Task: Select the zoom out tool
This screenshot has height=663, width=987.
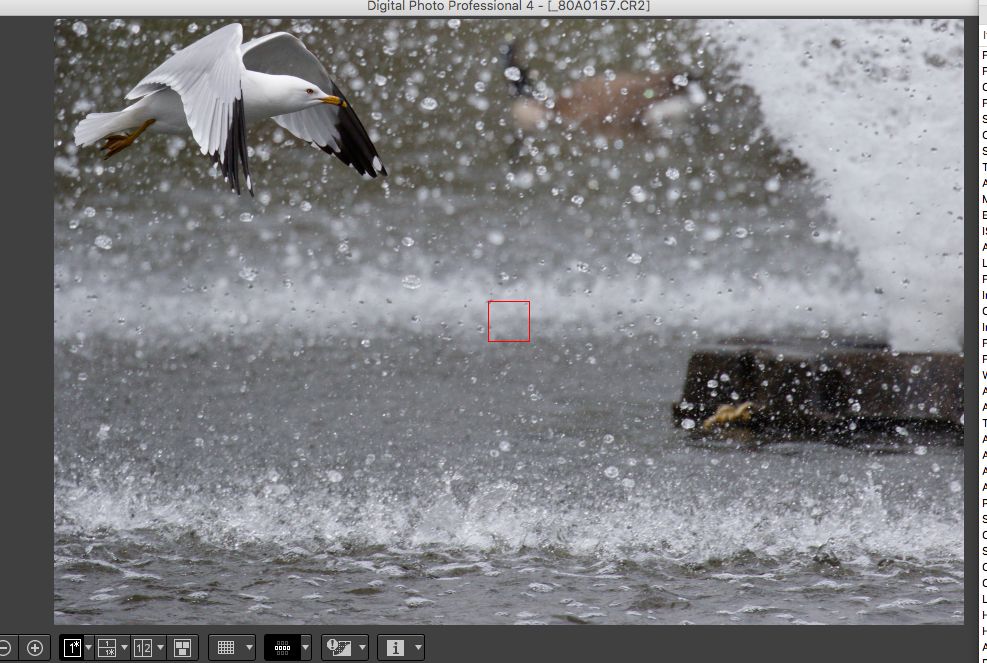Action: click(6, 647)
